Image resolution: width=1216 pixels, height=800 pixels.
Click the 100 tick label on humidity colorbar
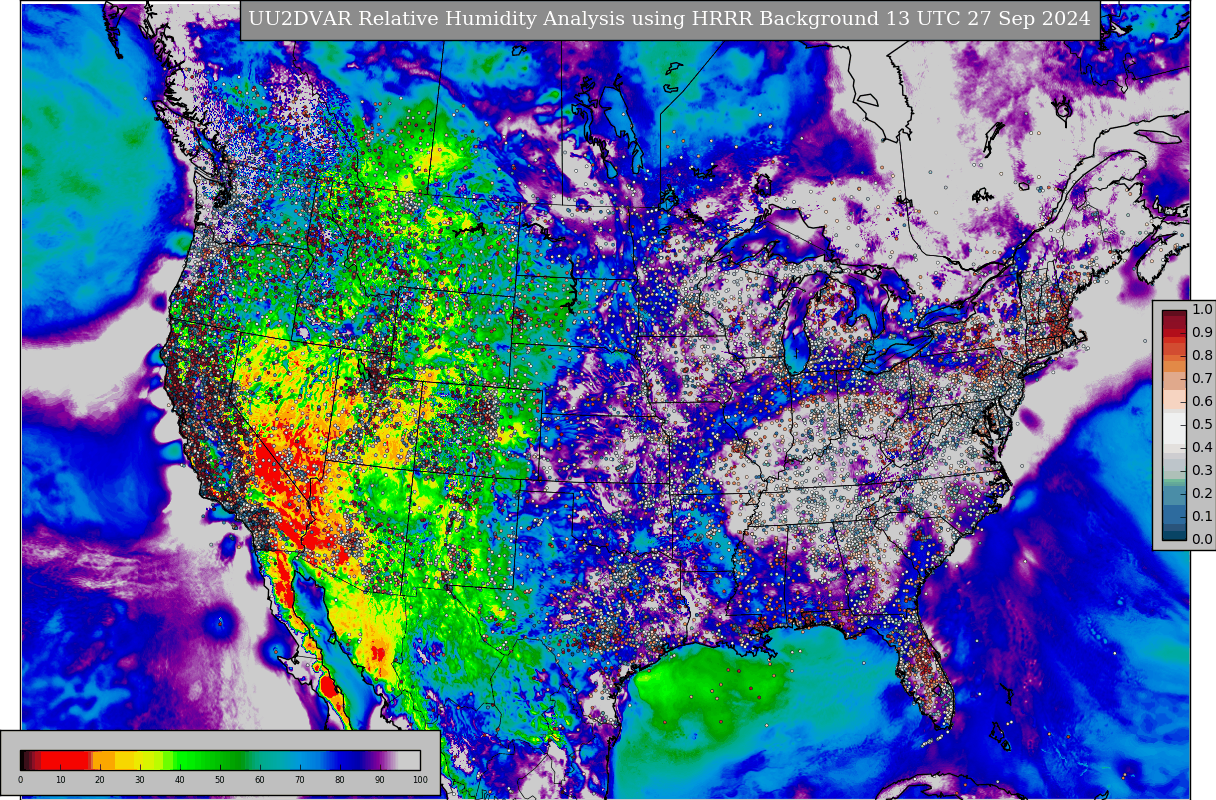tap(420, 780)
